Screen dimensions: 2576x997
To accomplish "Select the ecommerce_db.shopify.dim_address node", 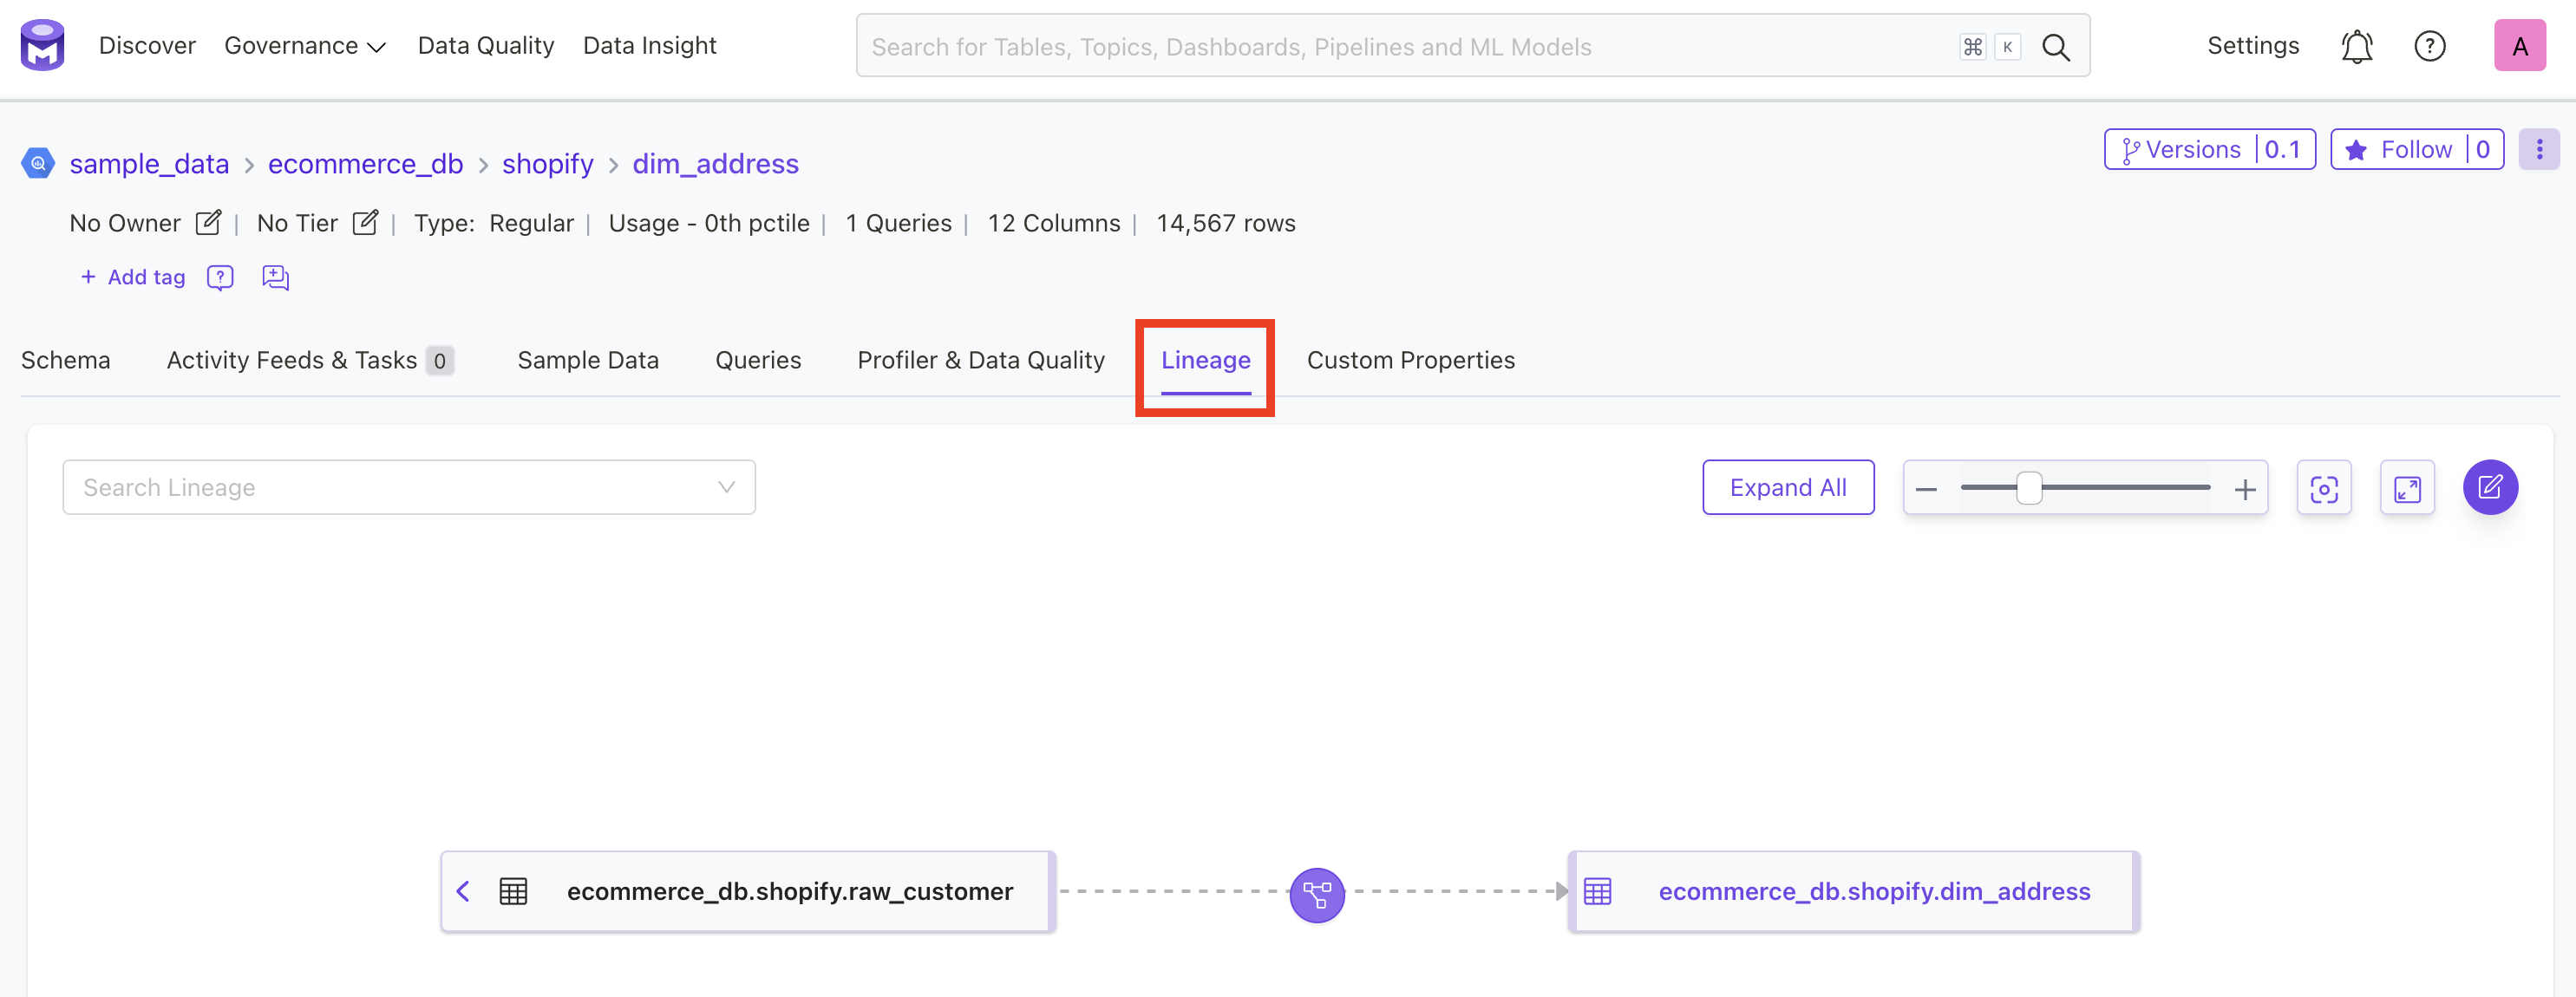I will (1853, 891).
